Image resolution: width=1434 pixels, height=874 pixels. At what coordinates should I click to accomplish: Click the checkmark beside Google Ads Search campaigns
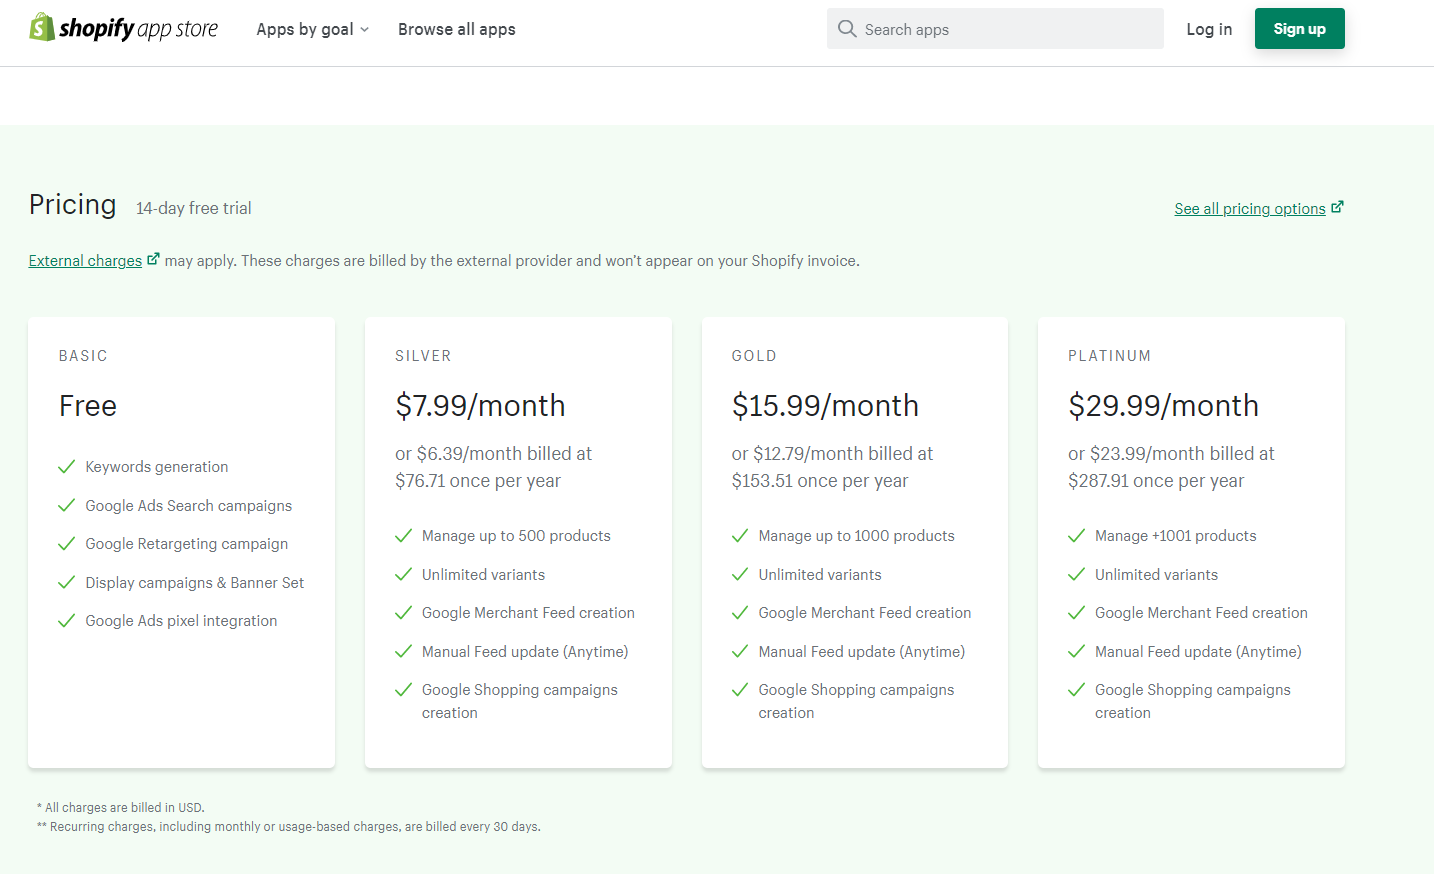(67, 506)
